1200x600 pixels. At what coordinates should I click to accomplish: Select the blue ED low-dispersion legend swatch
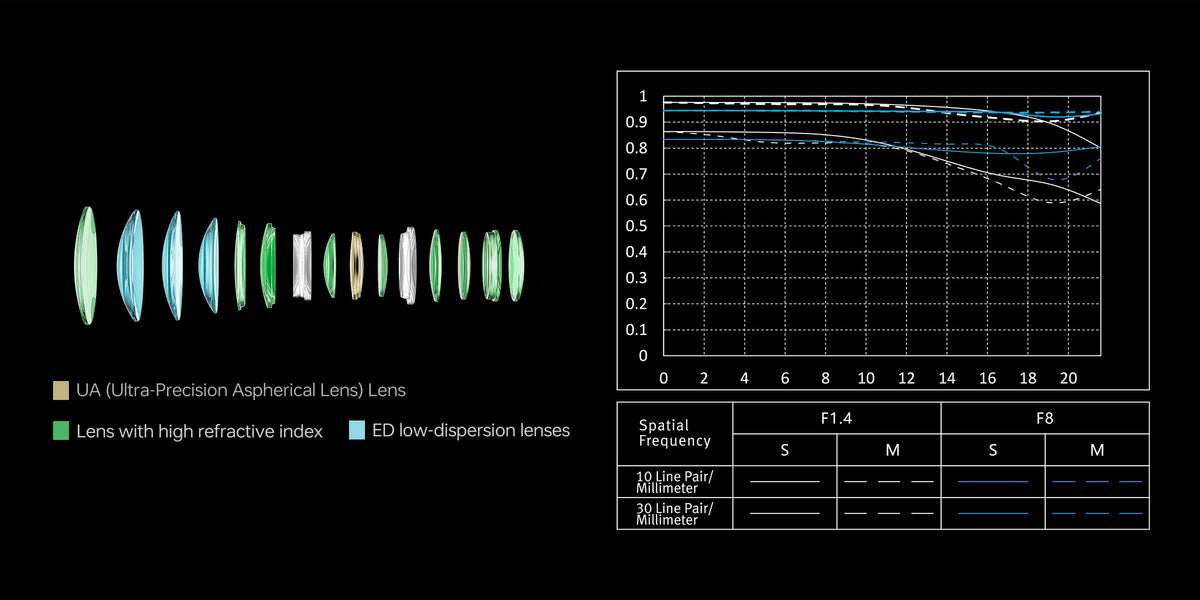tap(356, 431)
